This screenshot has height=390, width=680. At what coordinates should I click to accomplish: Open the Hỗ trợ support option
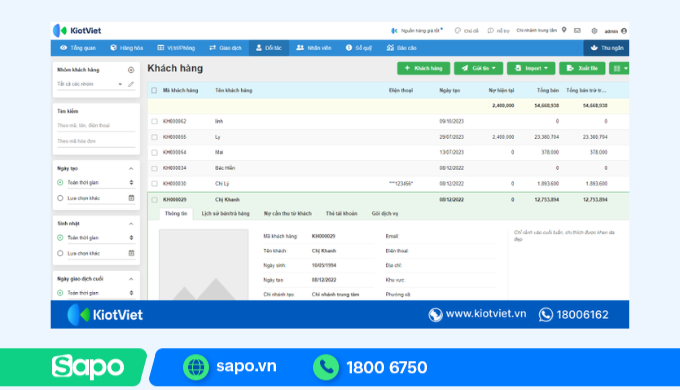click(498, 31)
